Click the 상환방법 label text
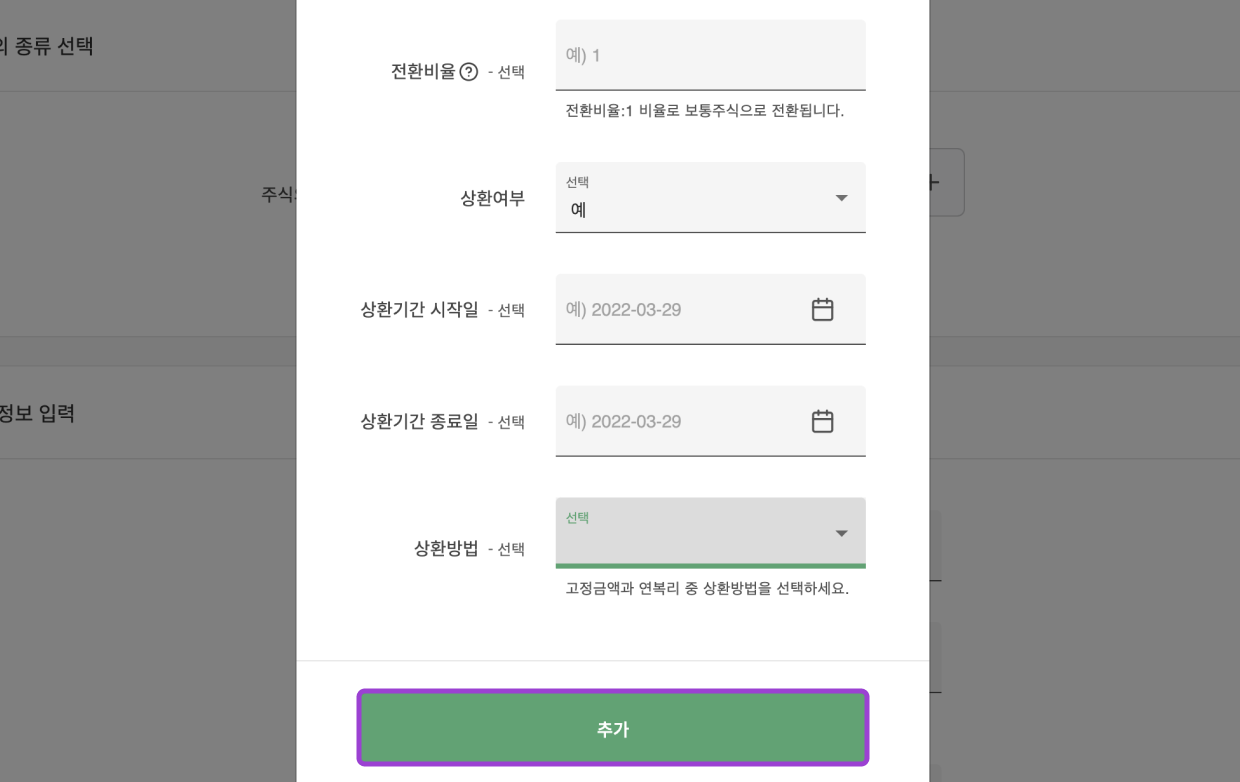The image size is (1240, 782). (x=446, y=549)
